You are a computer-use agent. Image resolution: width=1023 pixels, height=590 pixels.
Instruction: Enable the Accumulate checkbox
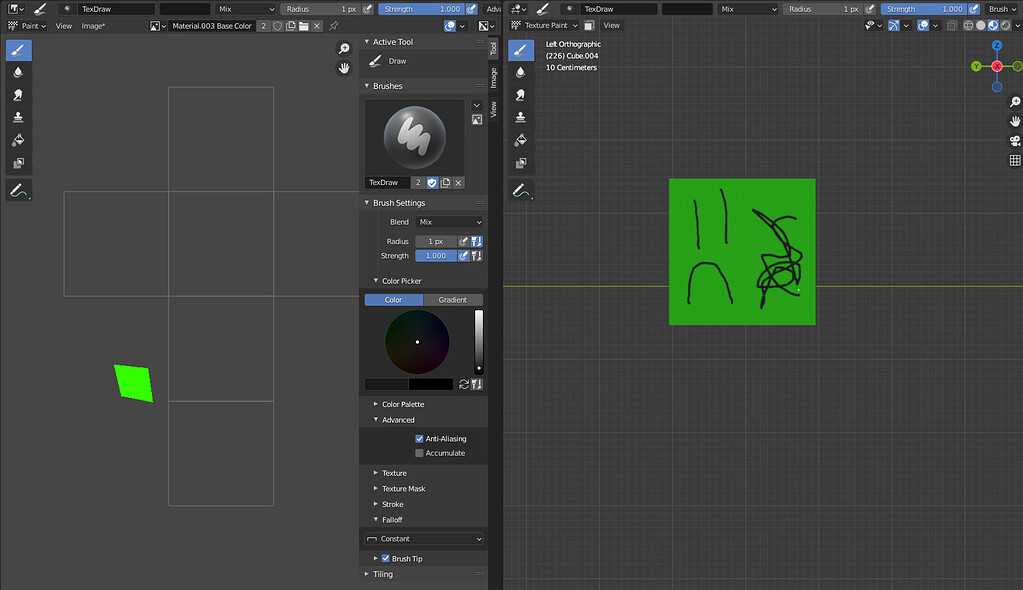coord(419,452)
